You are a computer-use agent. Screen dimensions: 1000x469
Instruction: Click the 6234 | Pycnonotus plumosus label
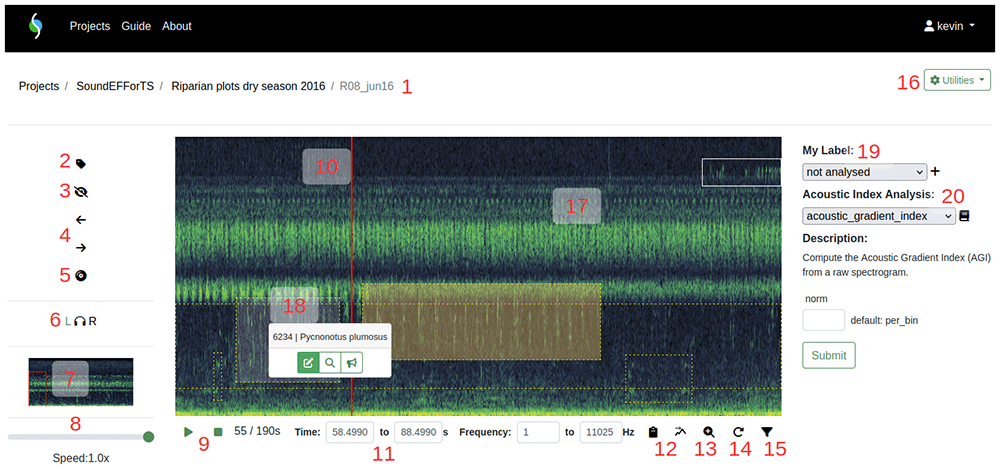click(330, 336)
